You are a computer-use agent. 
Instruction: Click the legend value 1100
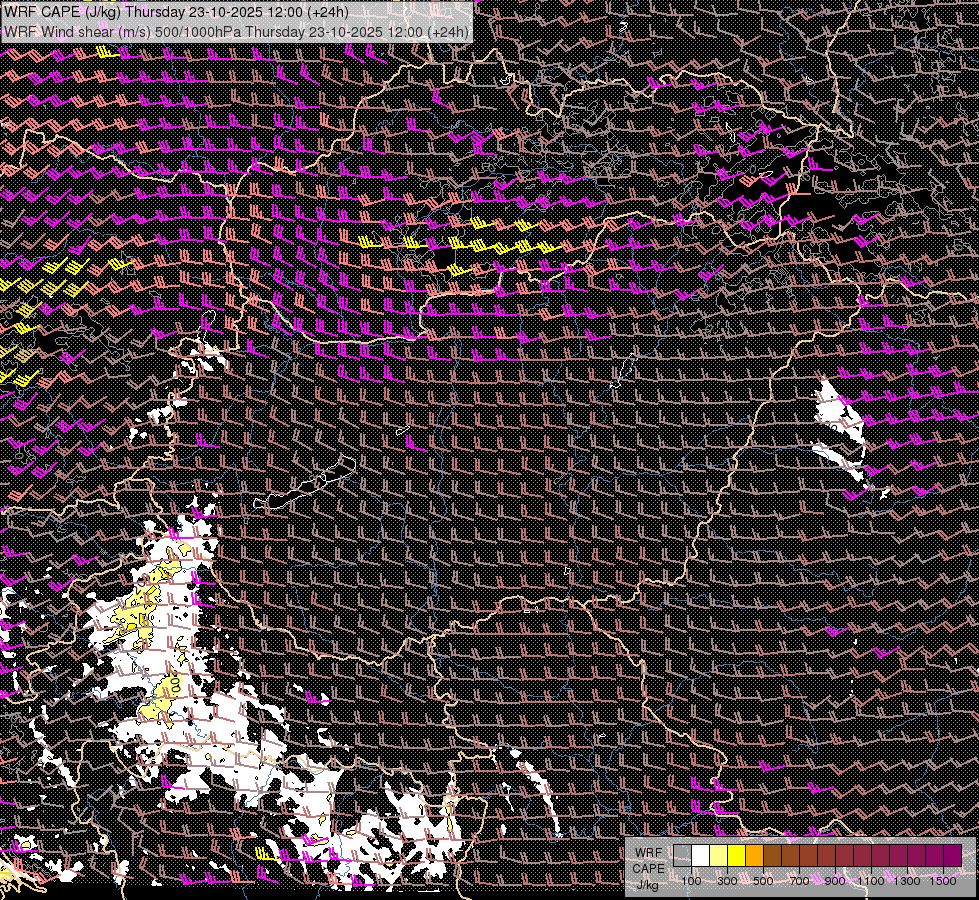[x=871, y=881]
